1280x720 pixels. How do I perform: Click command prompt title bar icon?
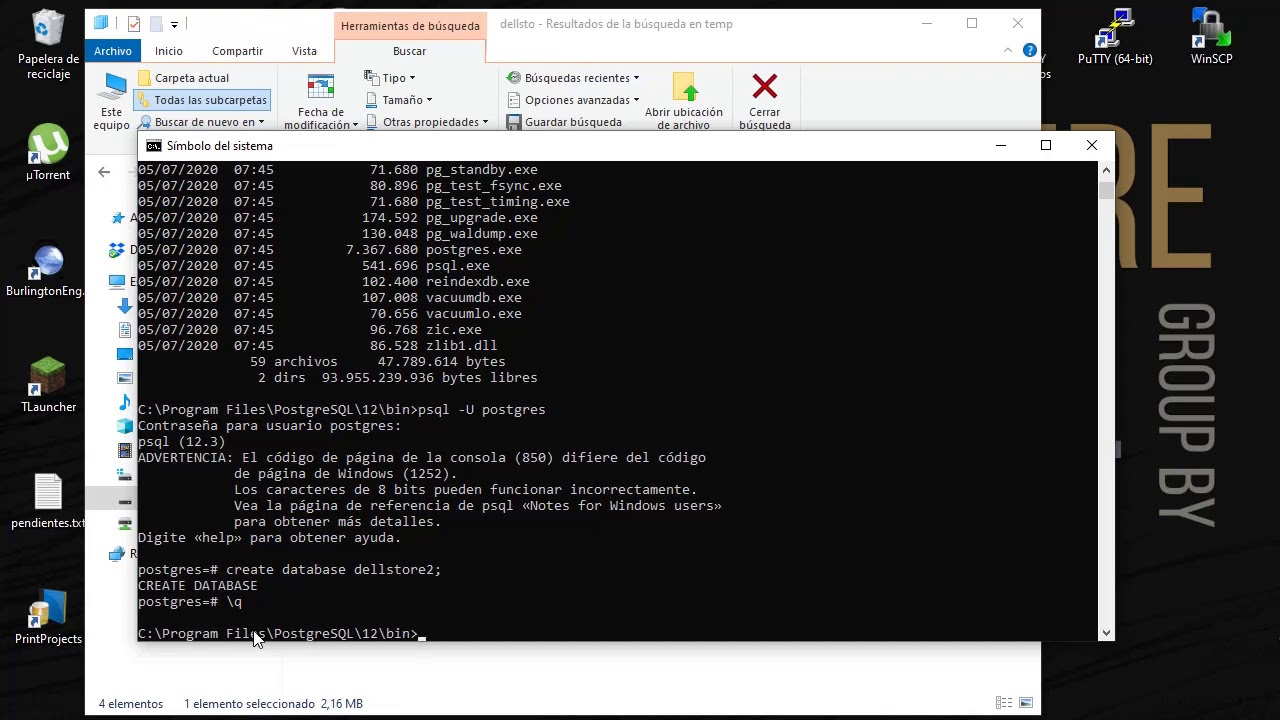click(153, 146)
